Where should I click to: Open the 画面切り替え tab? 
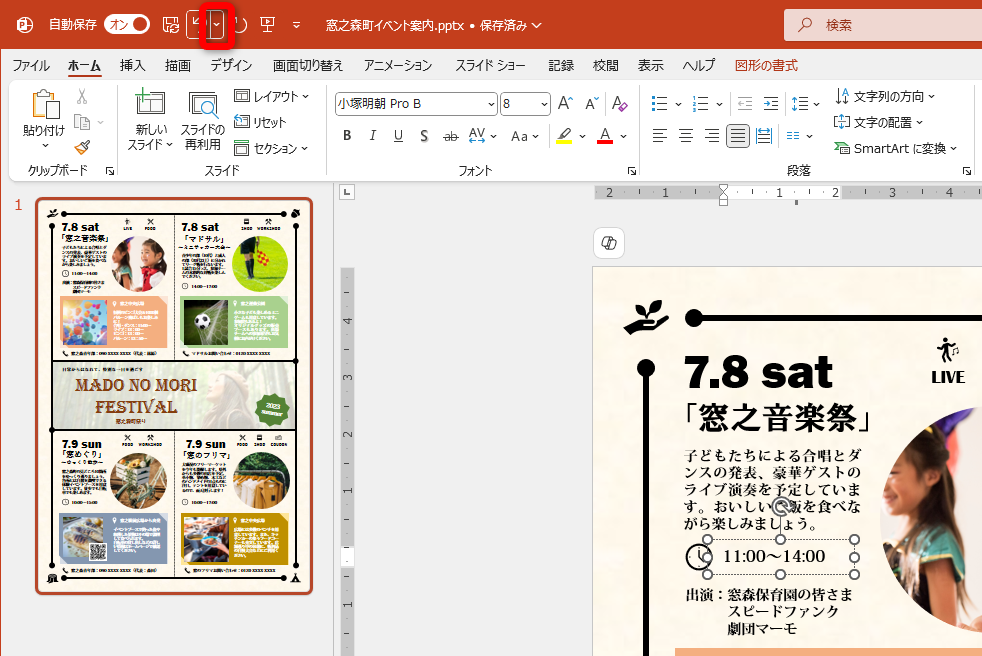(308, 65)
